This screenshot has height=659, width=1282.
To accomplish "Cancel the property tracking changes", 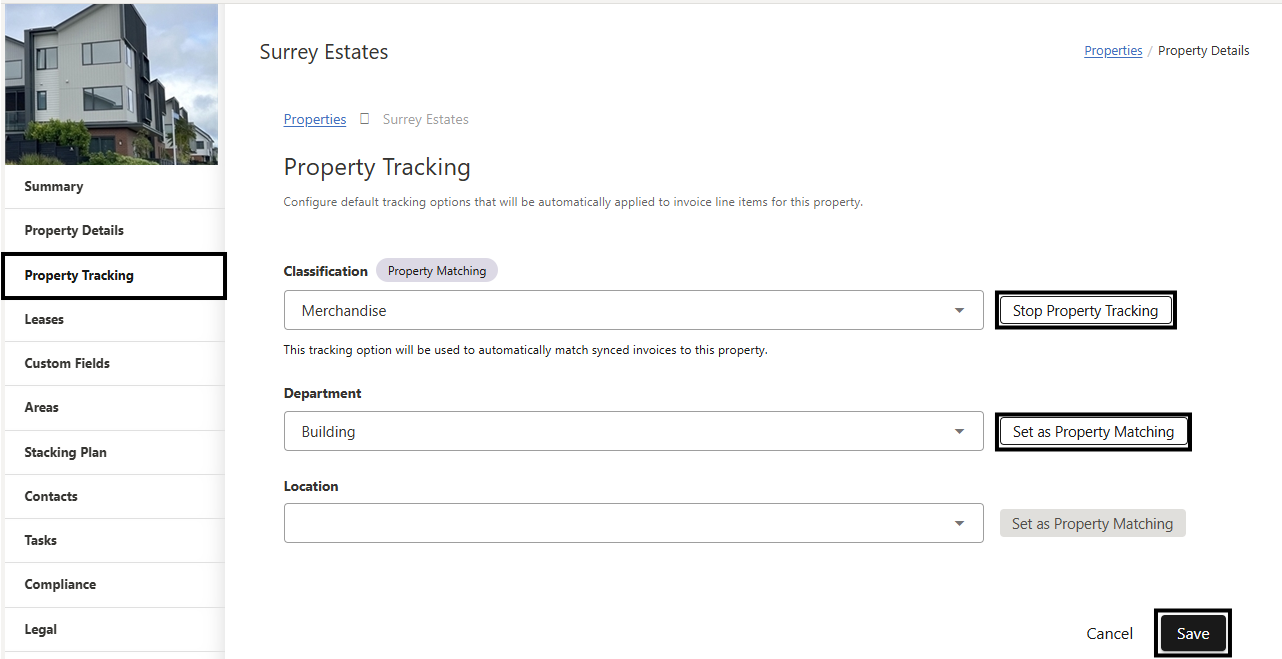I will click(x=1110, y=633).
